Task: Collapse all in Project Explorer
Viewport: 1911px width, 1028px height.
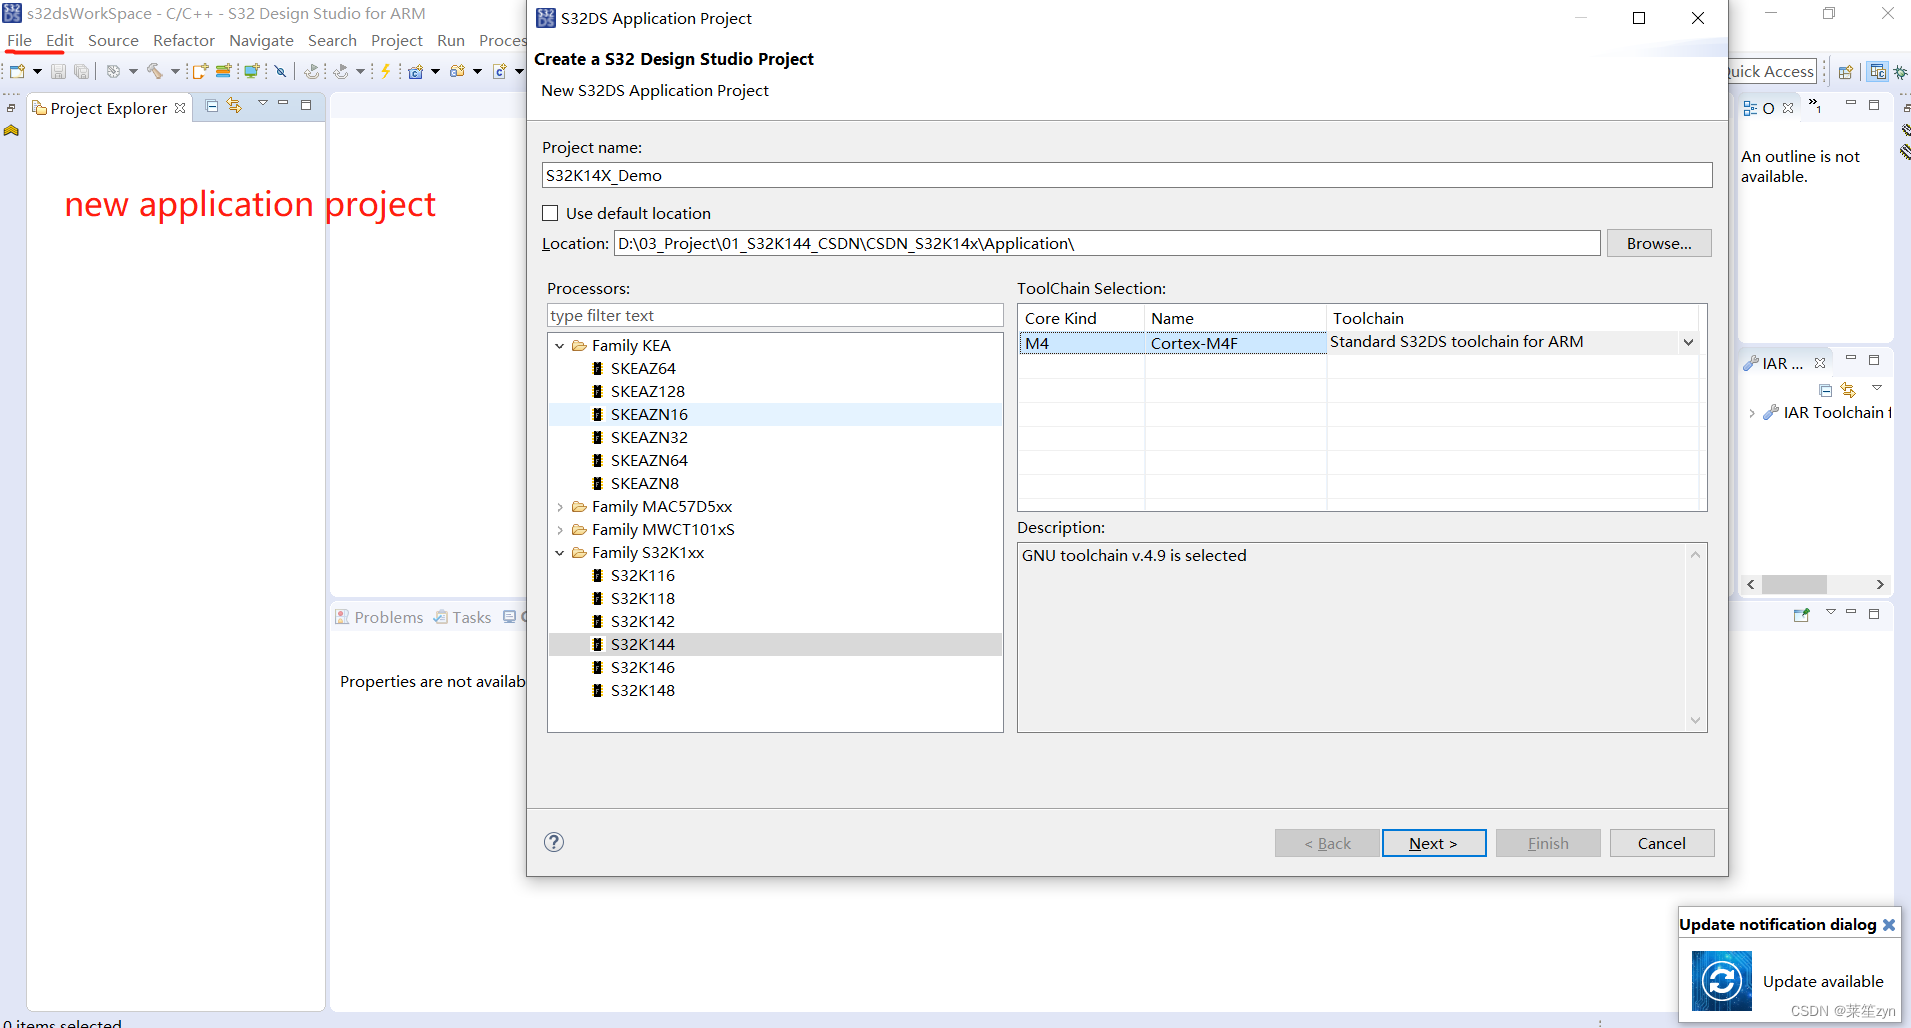Action: tap(212, 106)
